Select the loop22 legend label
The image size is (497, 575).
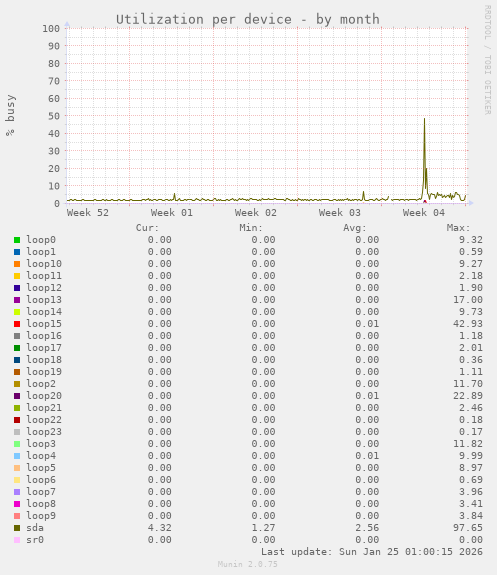[44, 420]
